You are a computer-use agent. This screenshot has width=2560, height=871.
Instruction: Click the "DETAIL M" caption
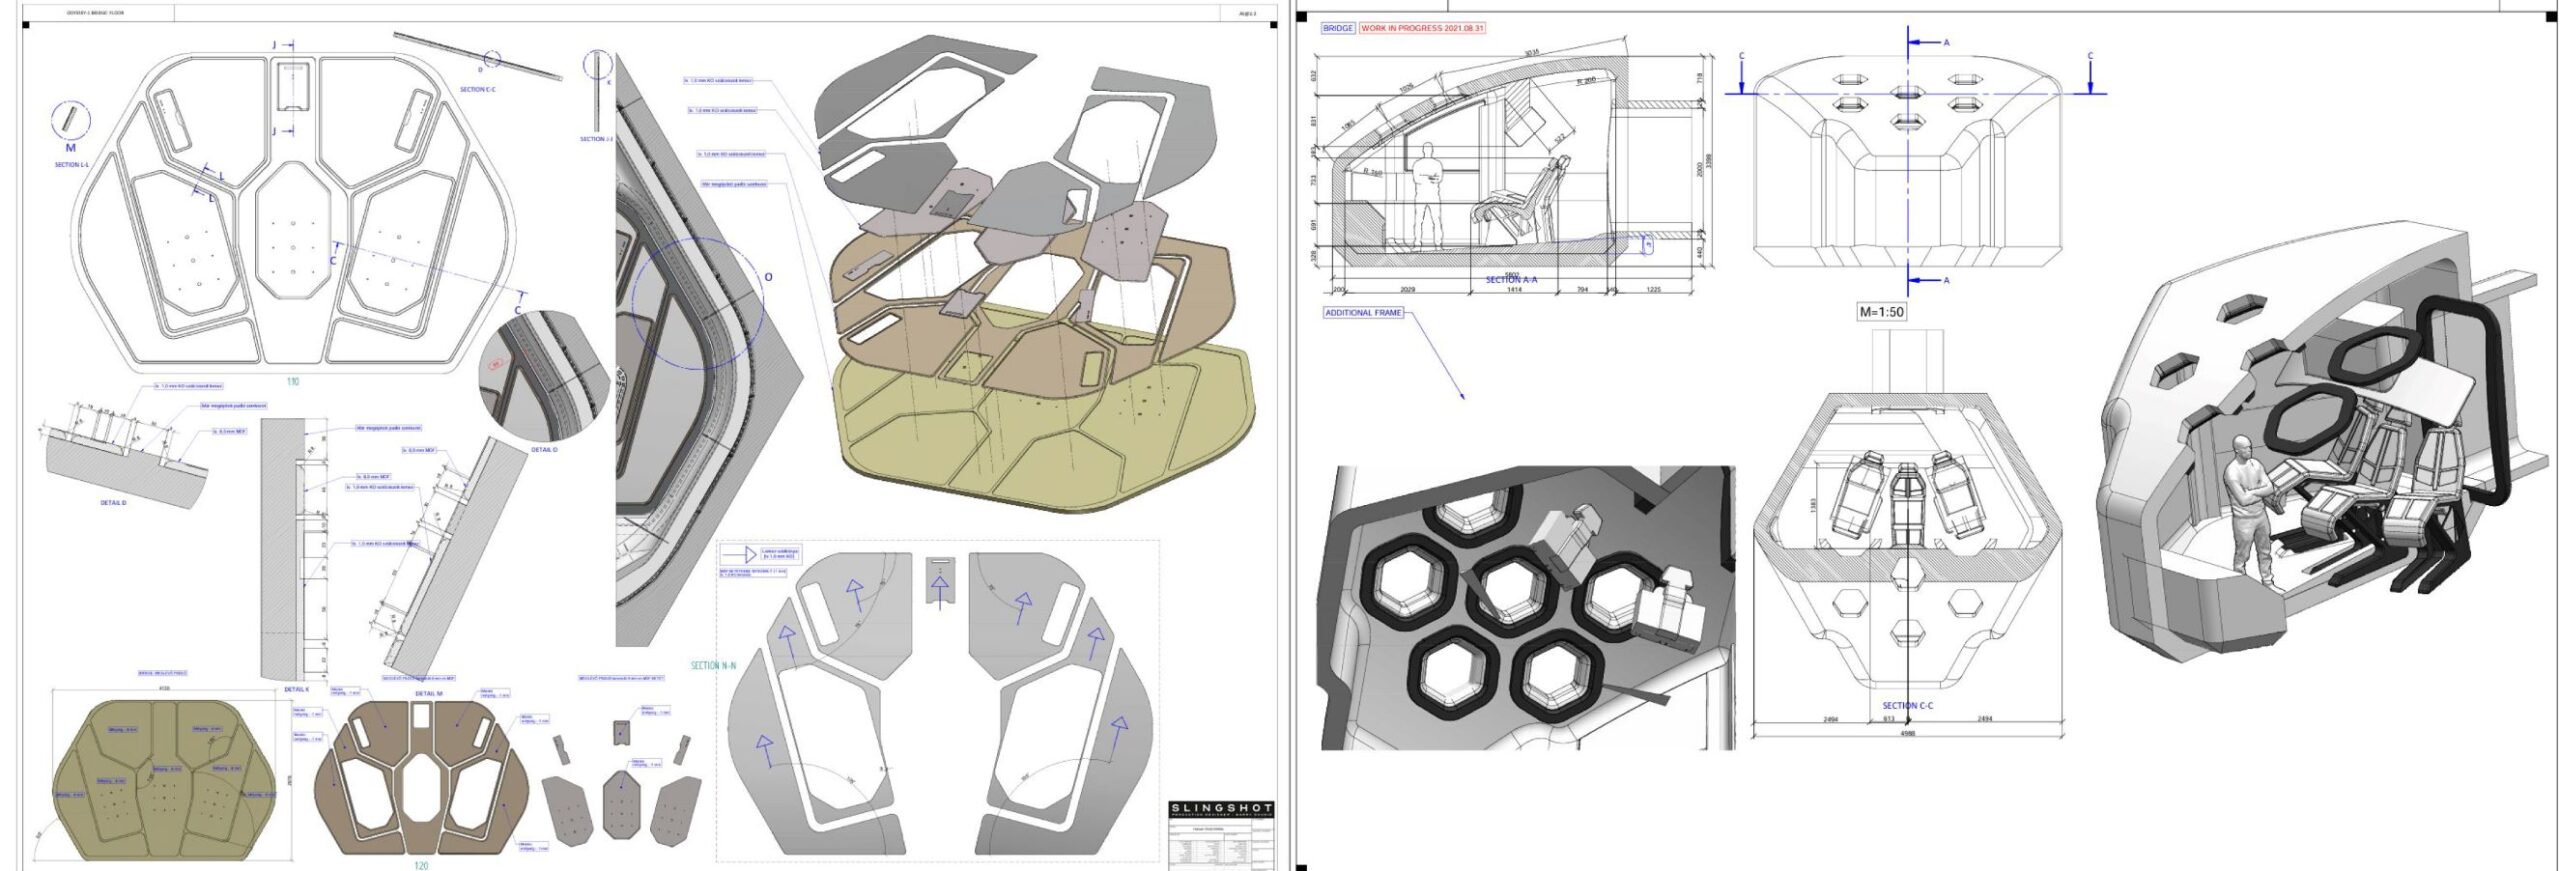428,693
